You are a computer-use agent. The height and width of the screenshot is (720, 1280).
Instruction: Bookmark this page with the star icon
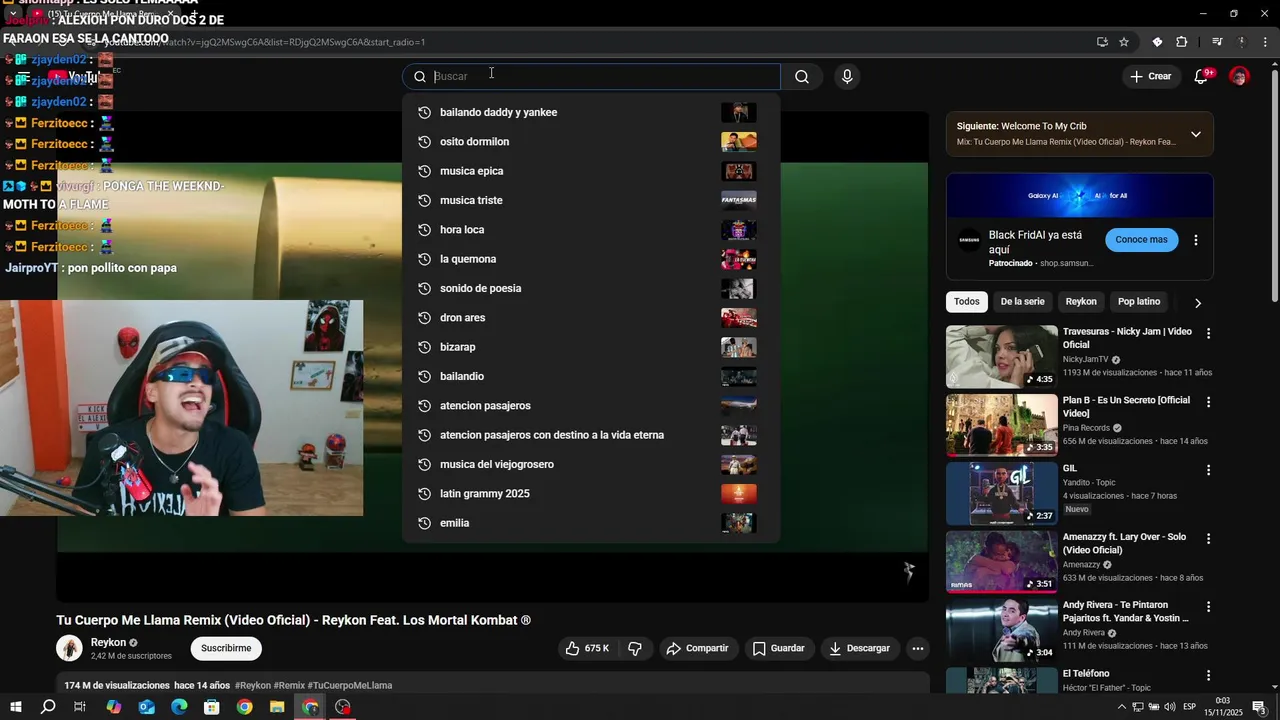[x=1124, y=42]
